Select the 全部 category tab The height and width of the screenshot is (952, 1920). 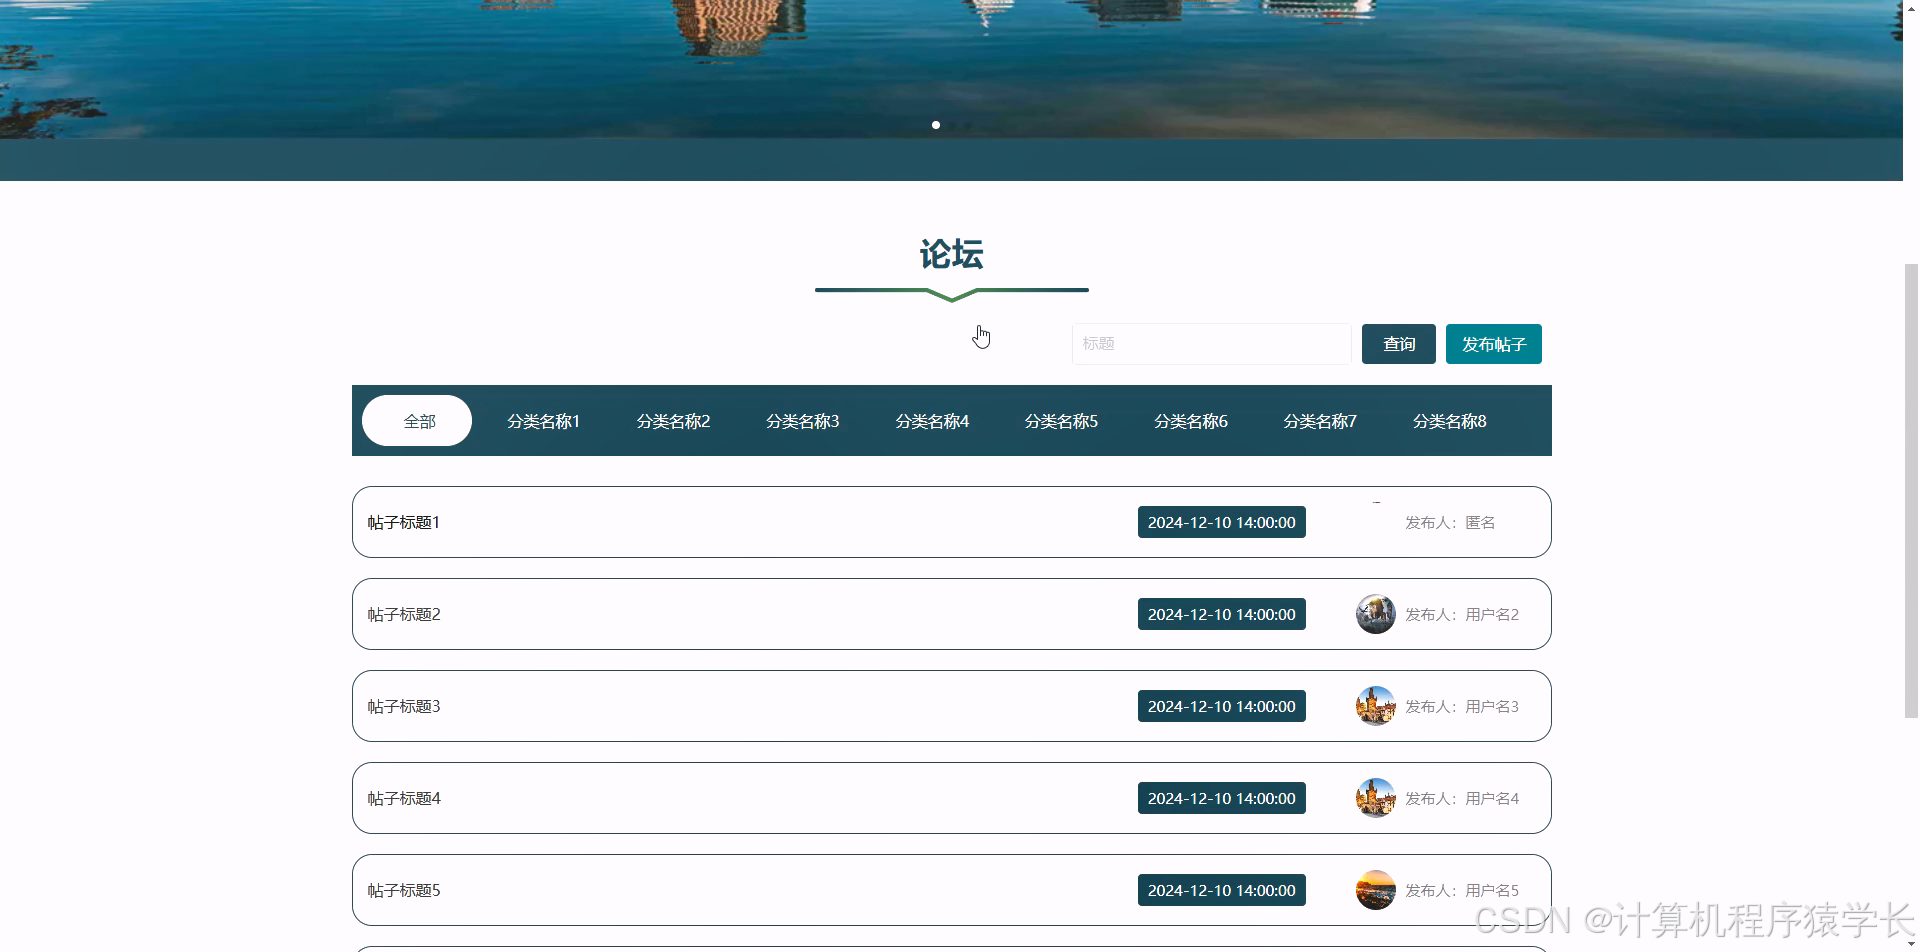point(417,420)
